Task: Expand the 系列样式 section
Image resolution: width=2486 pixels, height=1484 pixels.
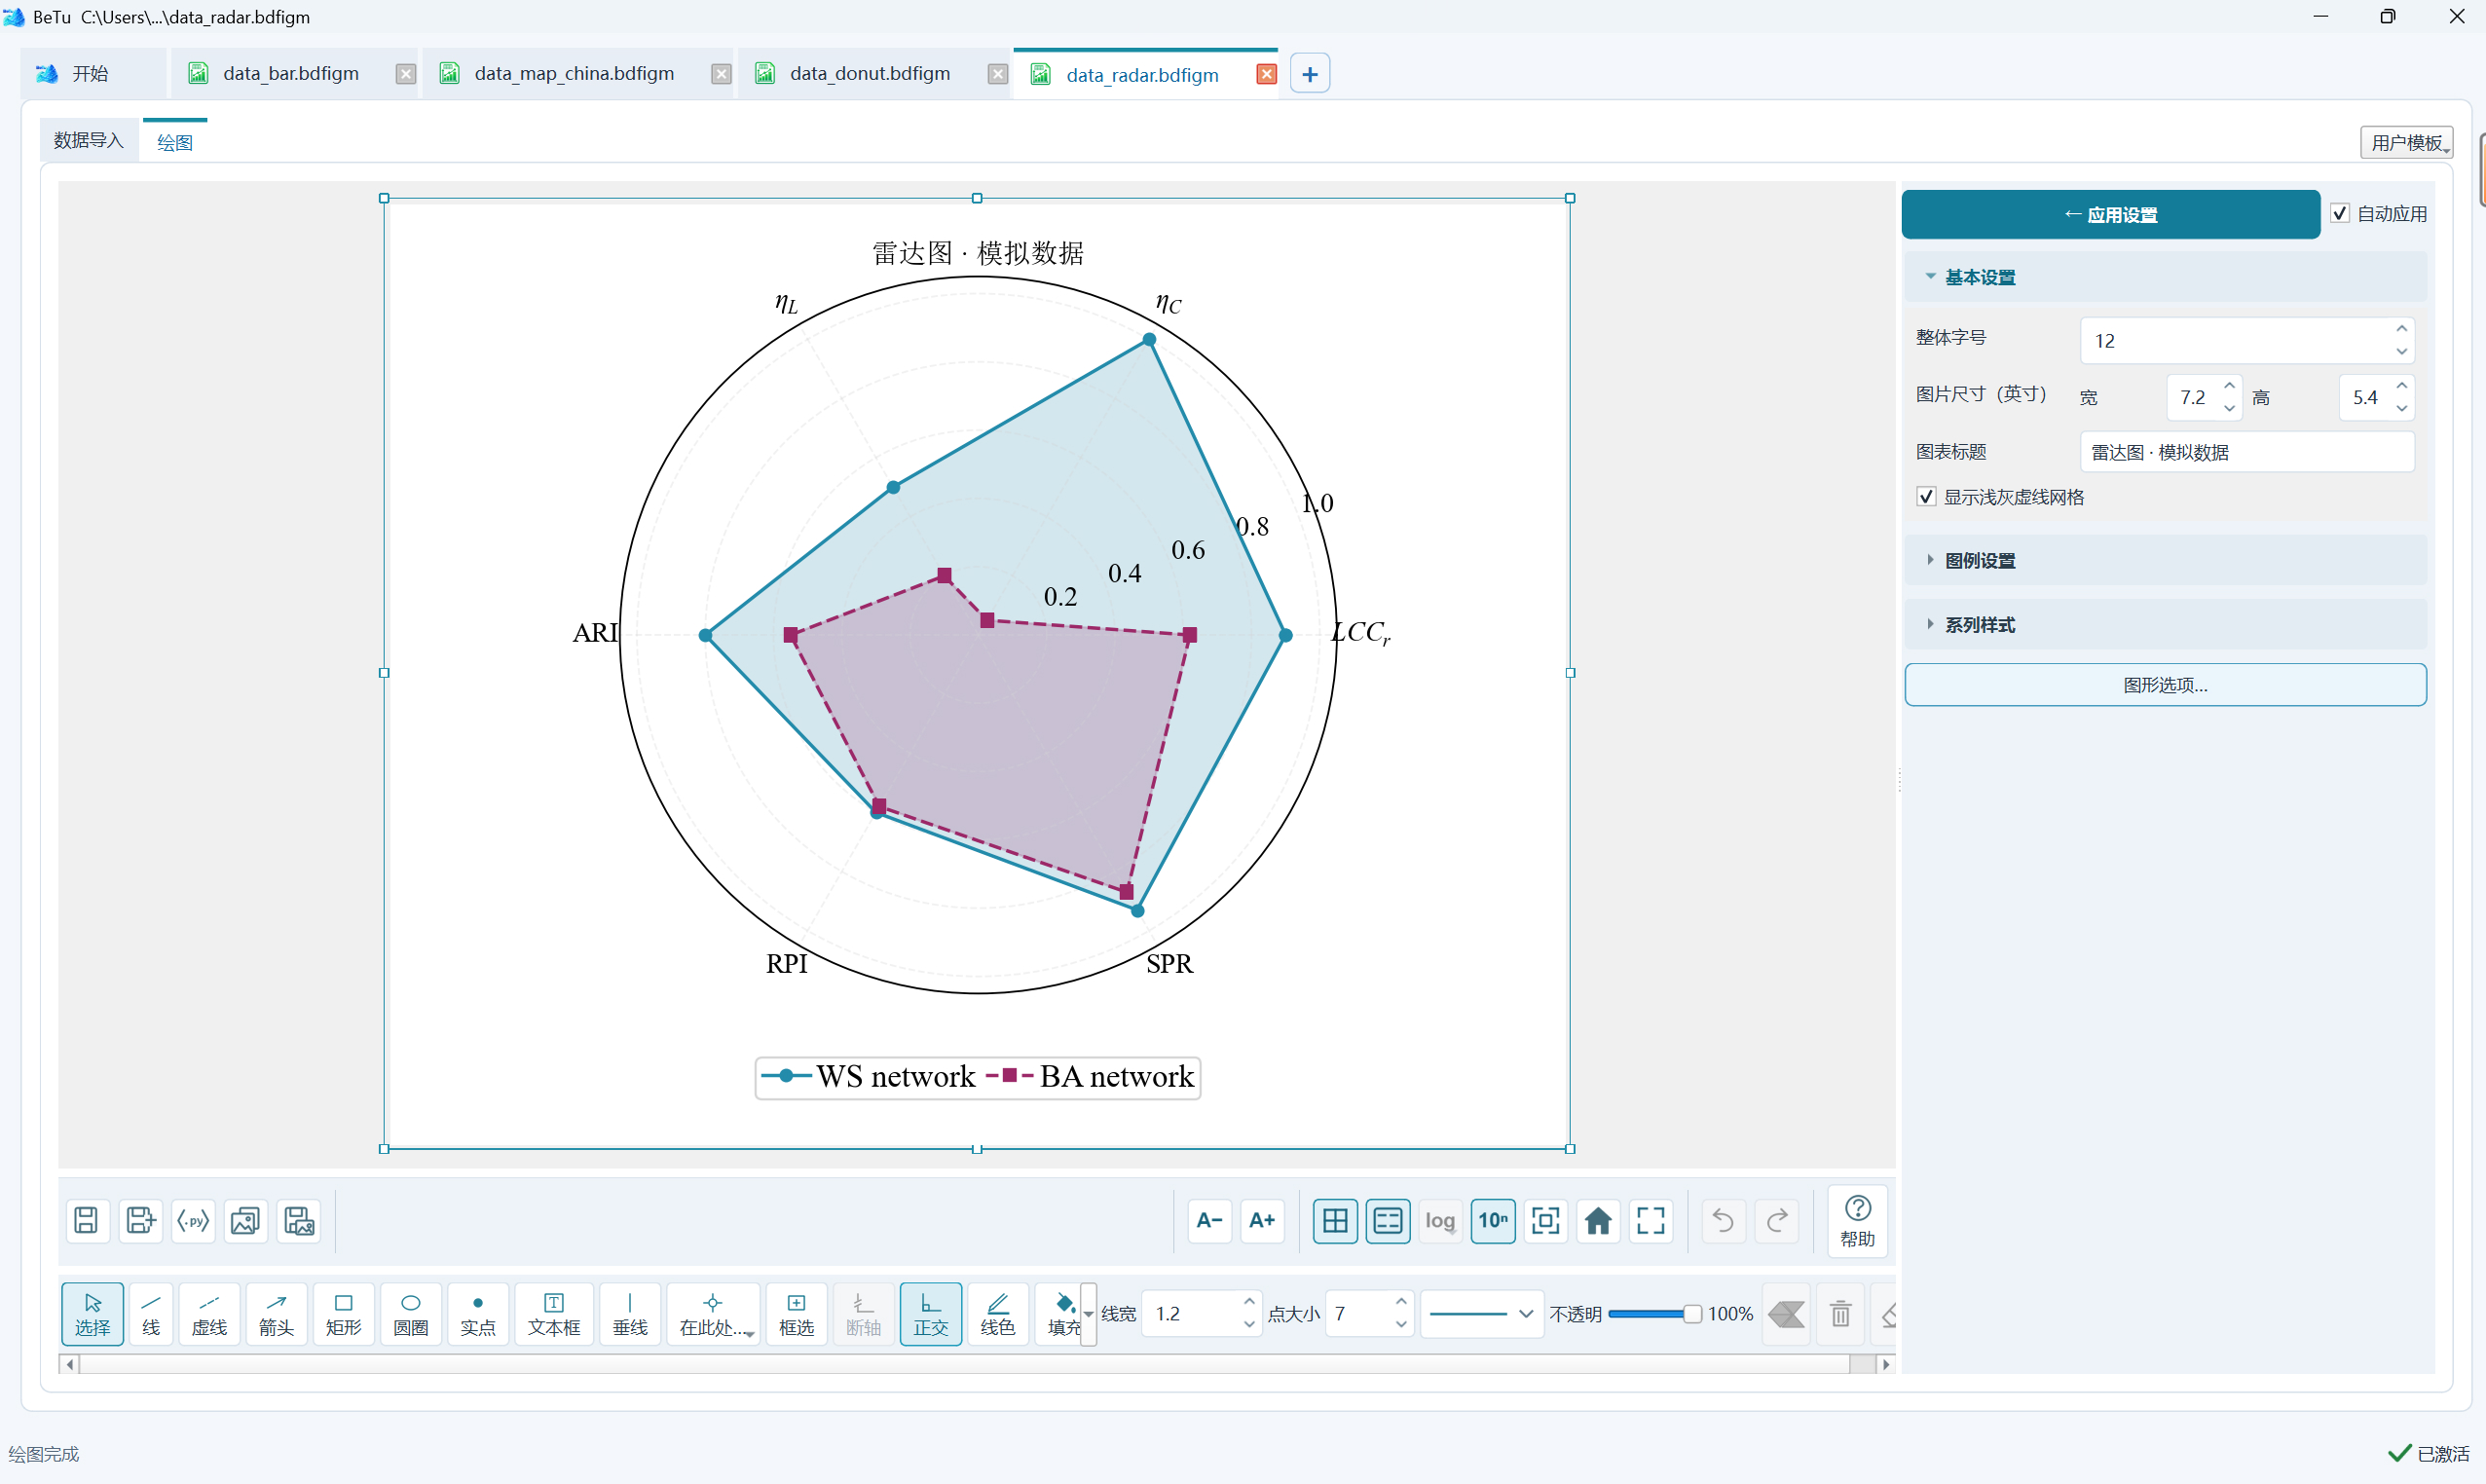Action: tap(2165, 624)
